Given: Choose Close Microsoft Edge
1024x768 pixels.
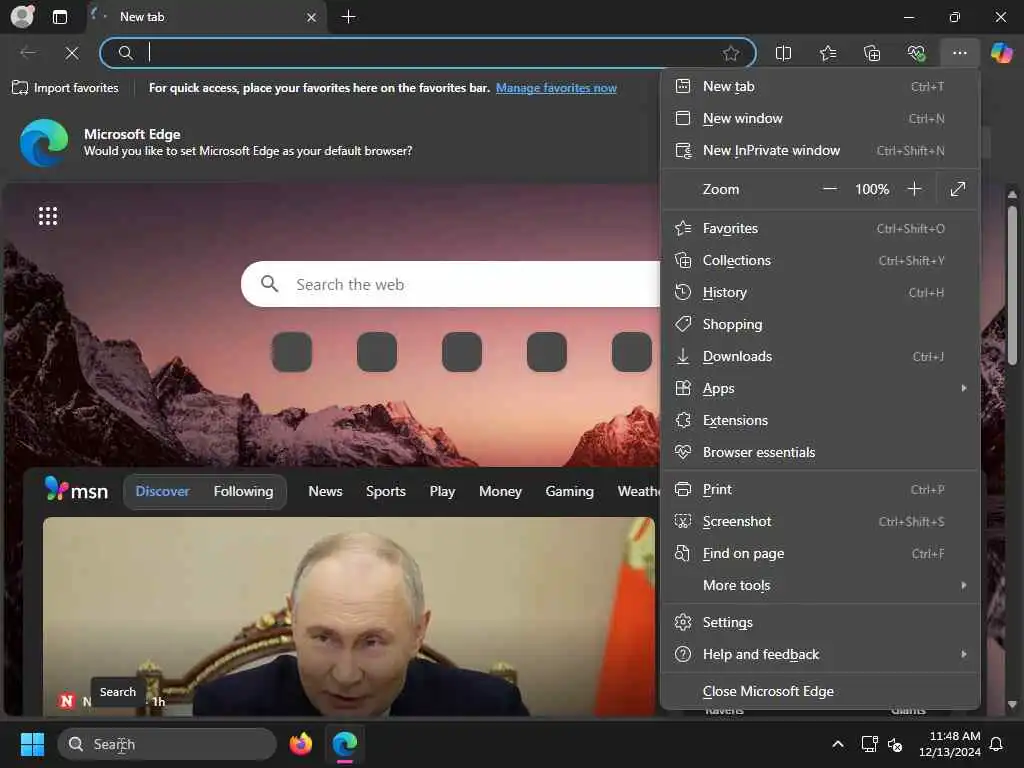Looking at the screenshot, I should [x=820, y=692].
